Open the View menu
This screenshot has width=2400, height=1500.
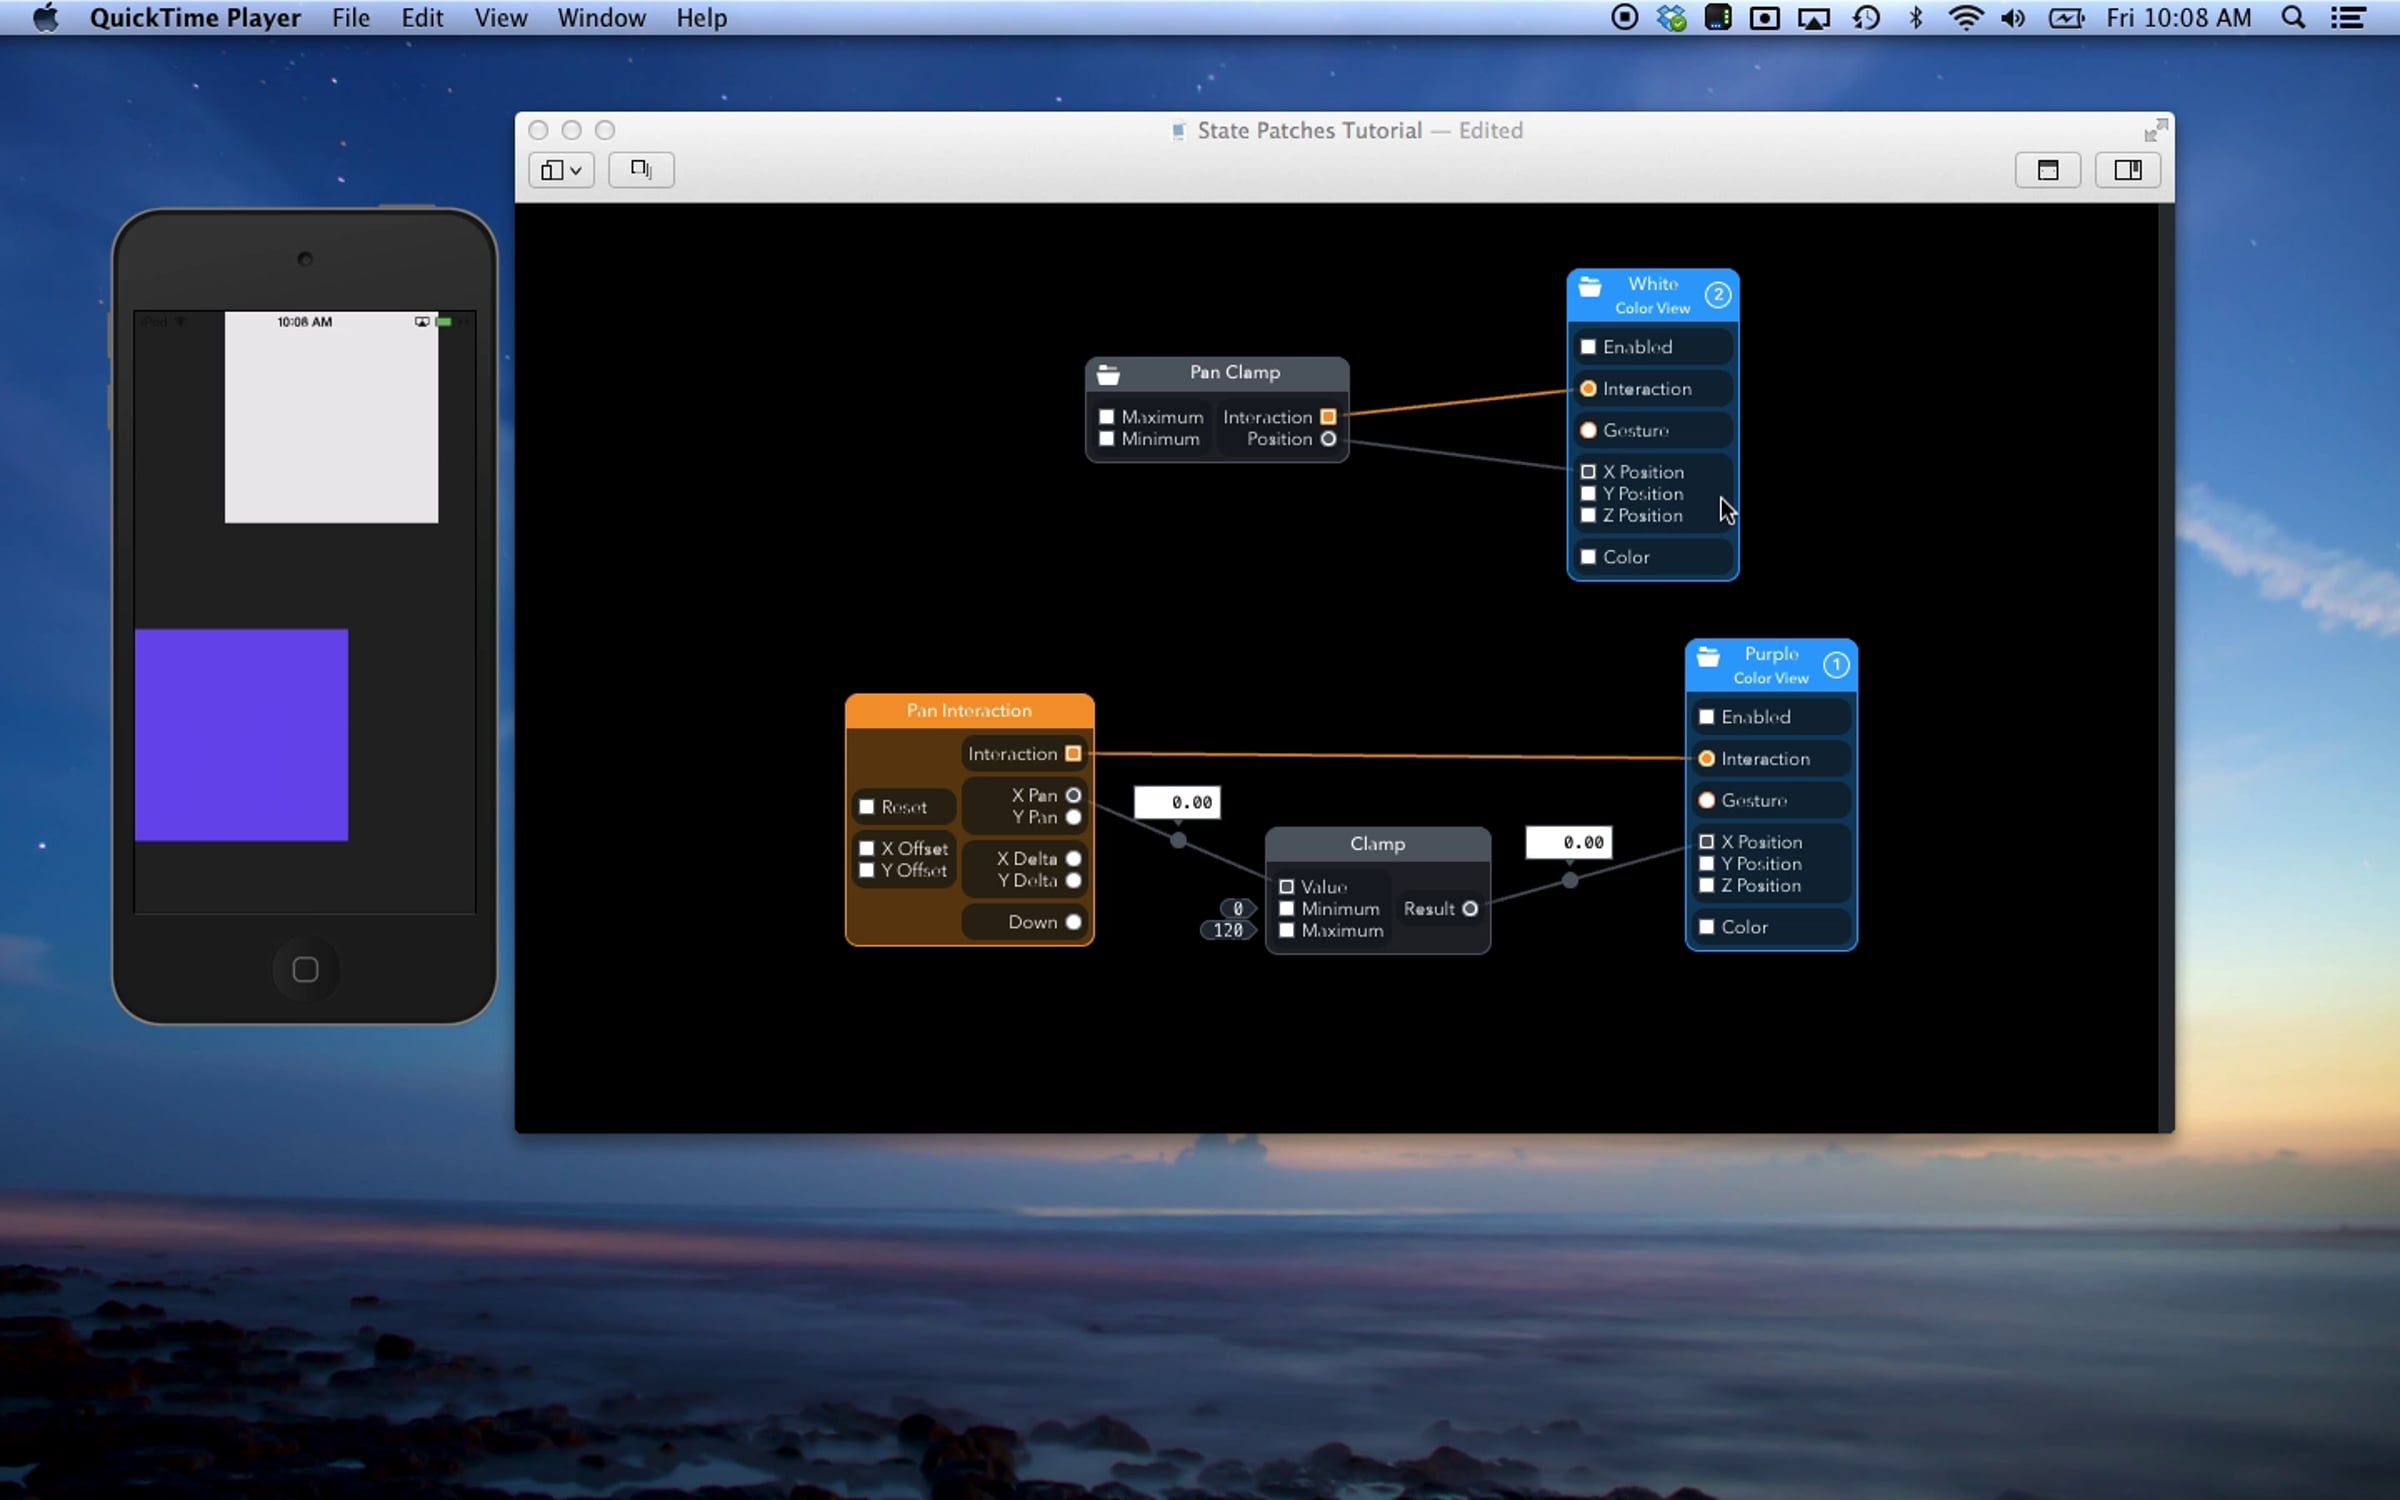pos(500,18)
